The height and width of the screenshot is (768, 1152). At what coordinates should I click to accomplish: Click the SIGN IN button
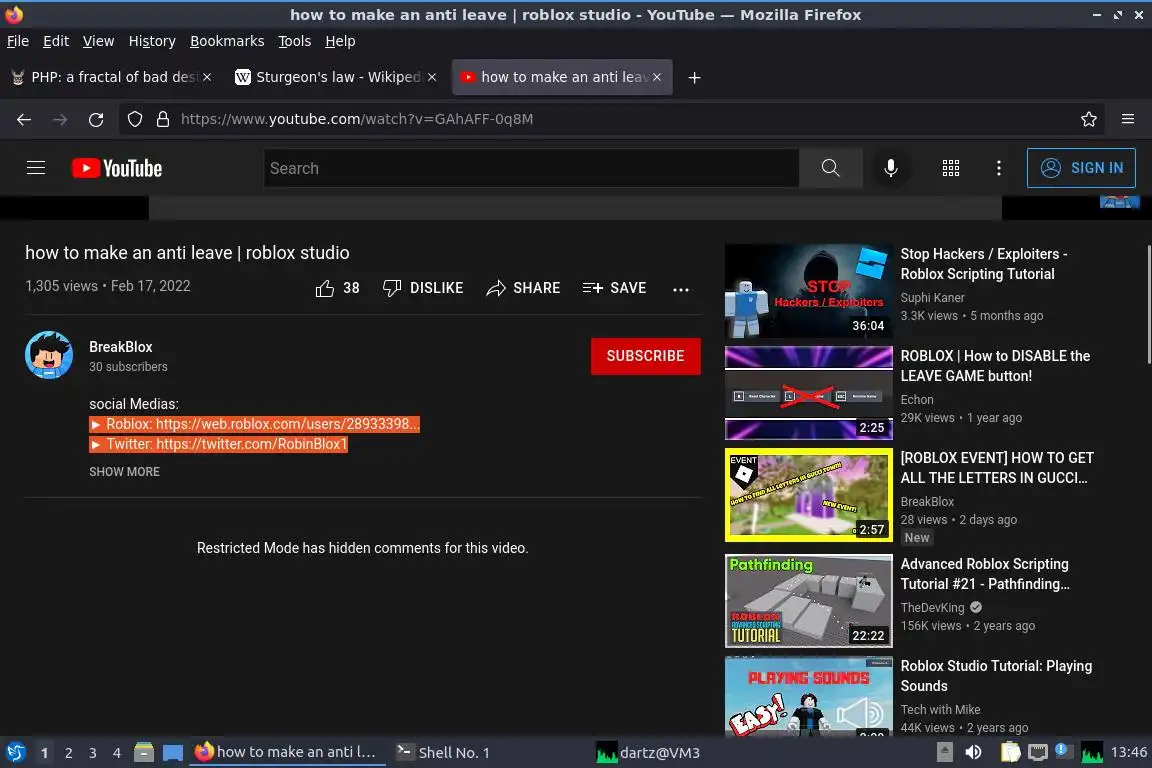pos(1081,168)
